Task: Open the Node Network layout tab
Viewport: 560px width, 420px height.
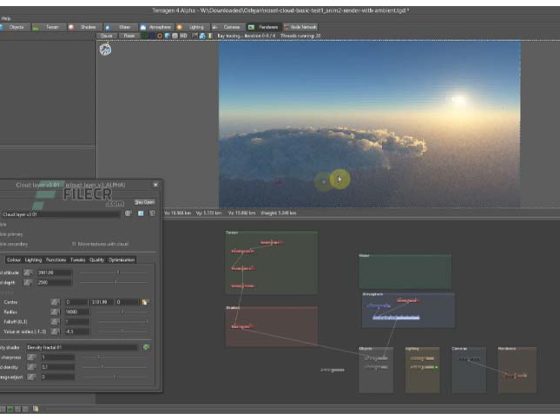Action: [301, 27]
